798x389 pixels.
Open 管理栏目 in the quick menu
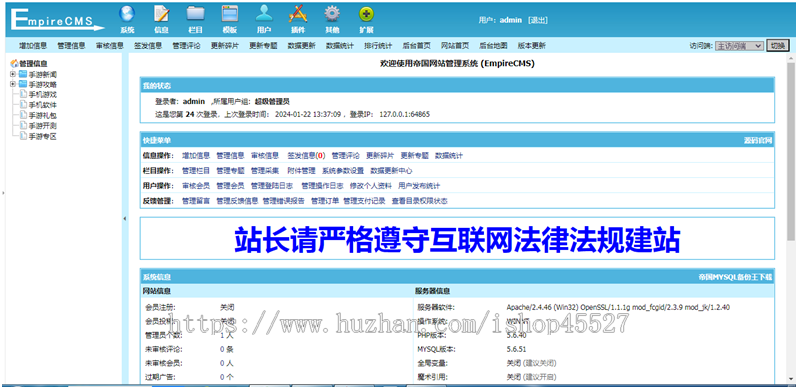coord(196,171)
